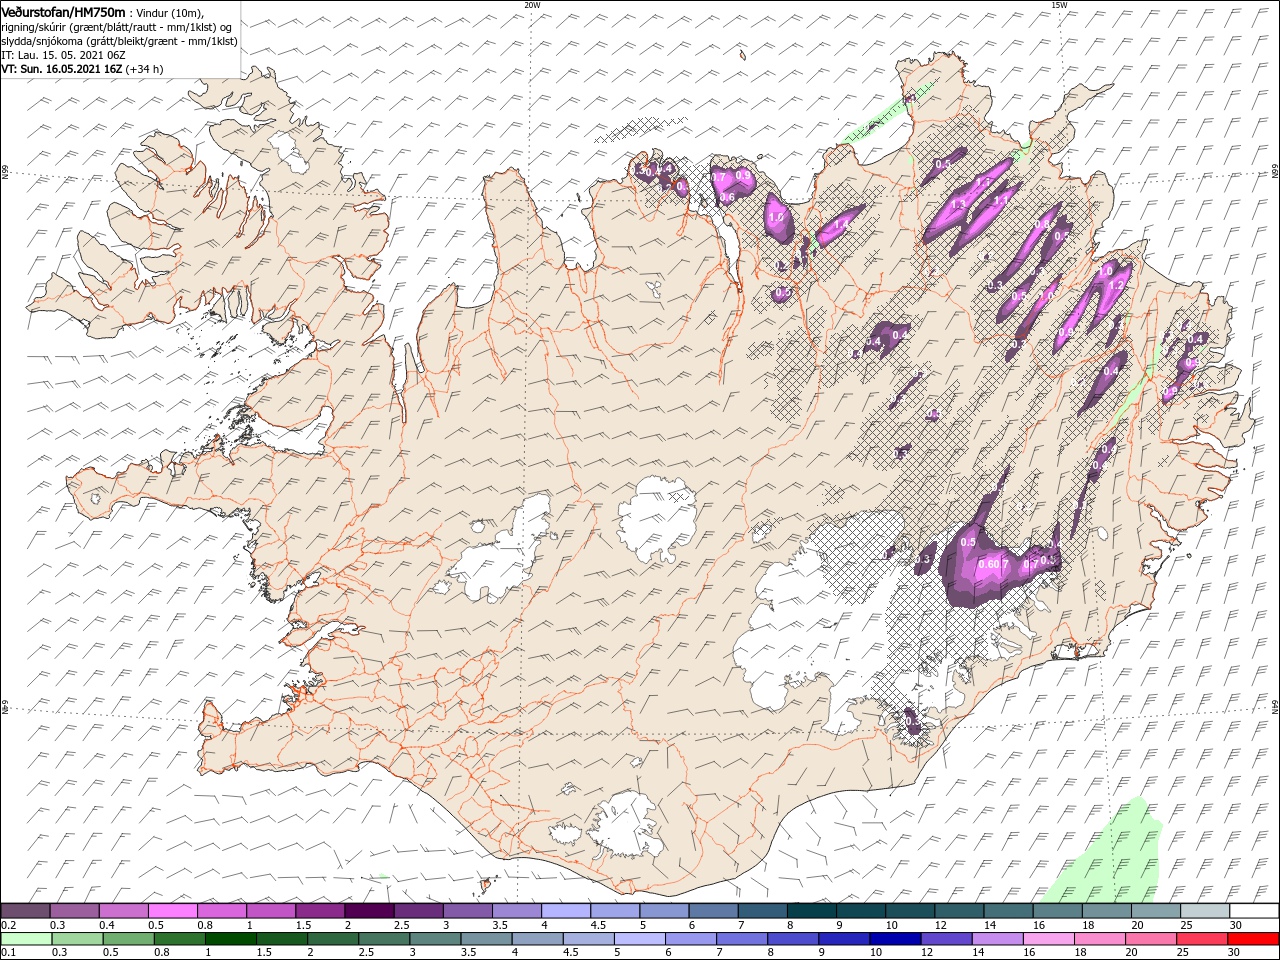Pick upper-scale swatch between 4 and 4.5
This screenshot has height=960, width=1280.
[566, 911]
